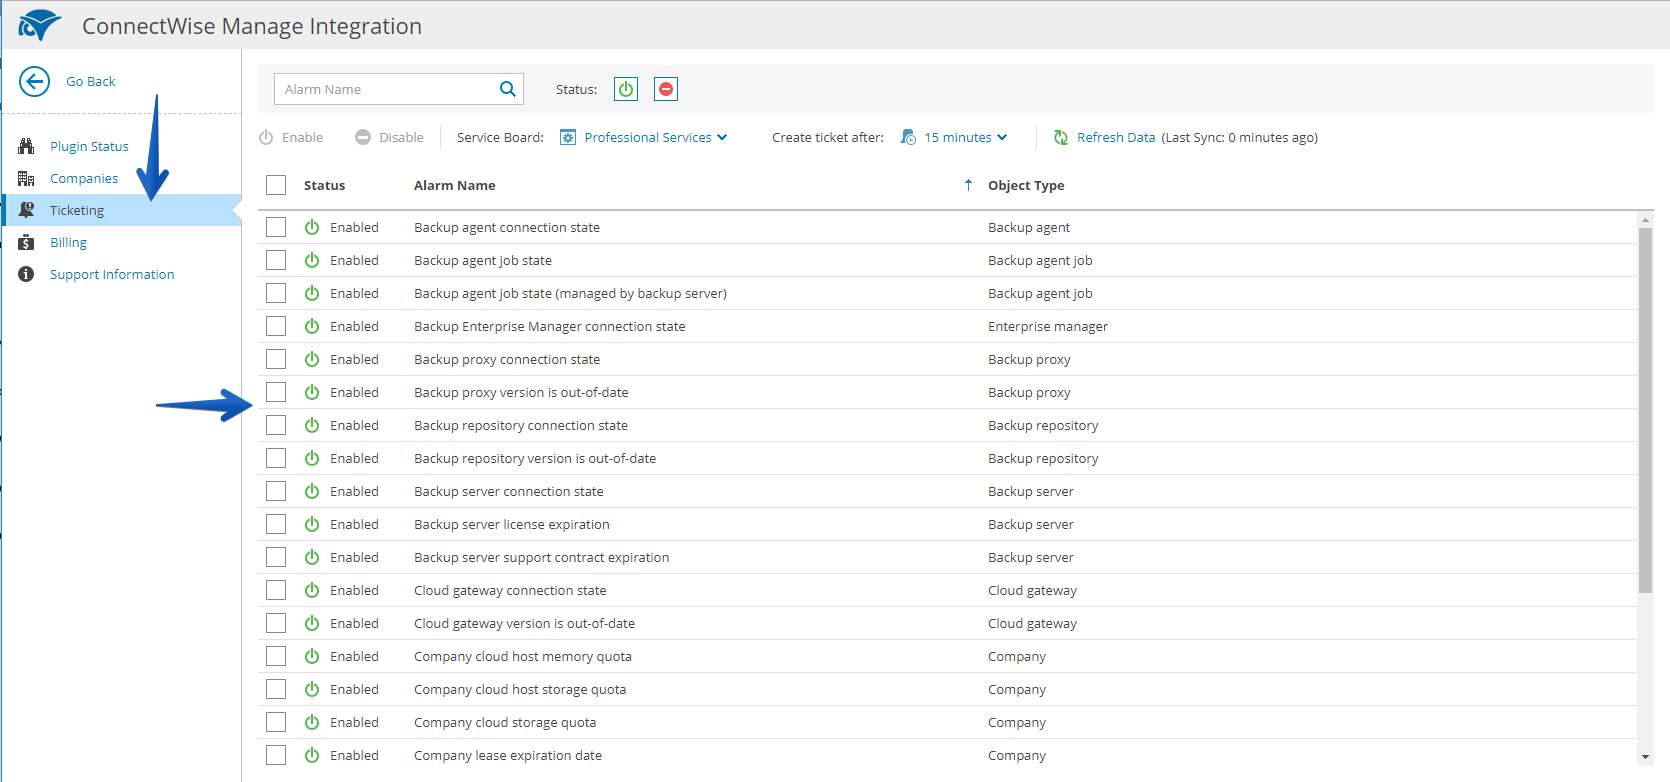Click the 'Cloud gateway connection state' alarm name
Screen dimensions: 1670x782
[510, 590]
